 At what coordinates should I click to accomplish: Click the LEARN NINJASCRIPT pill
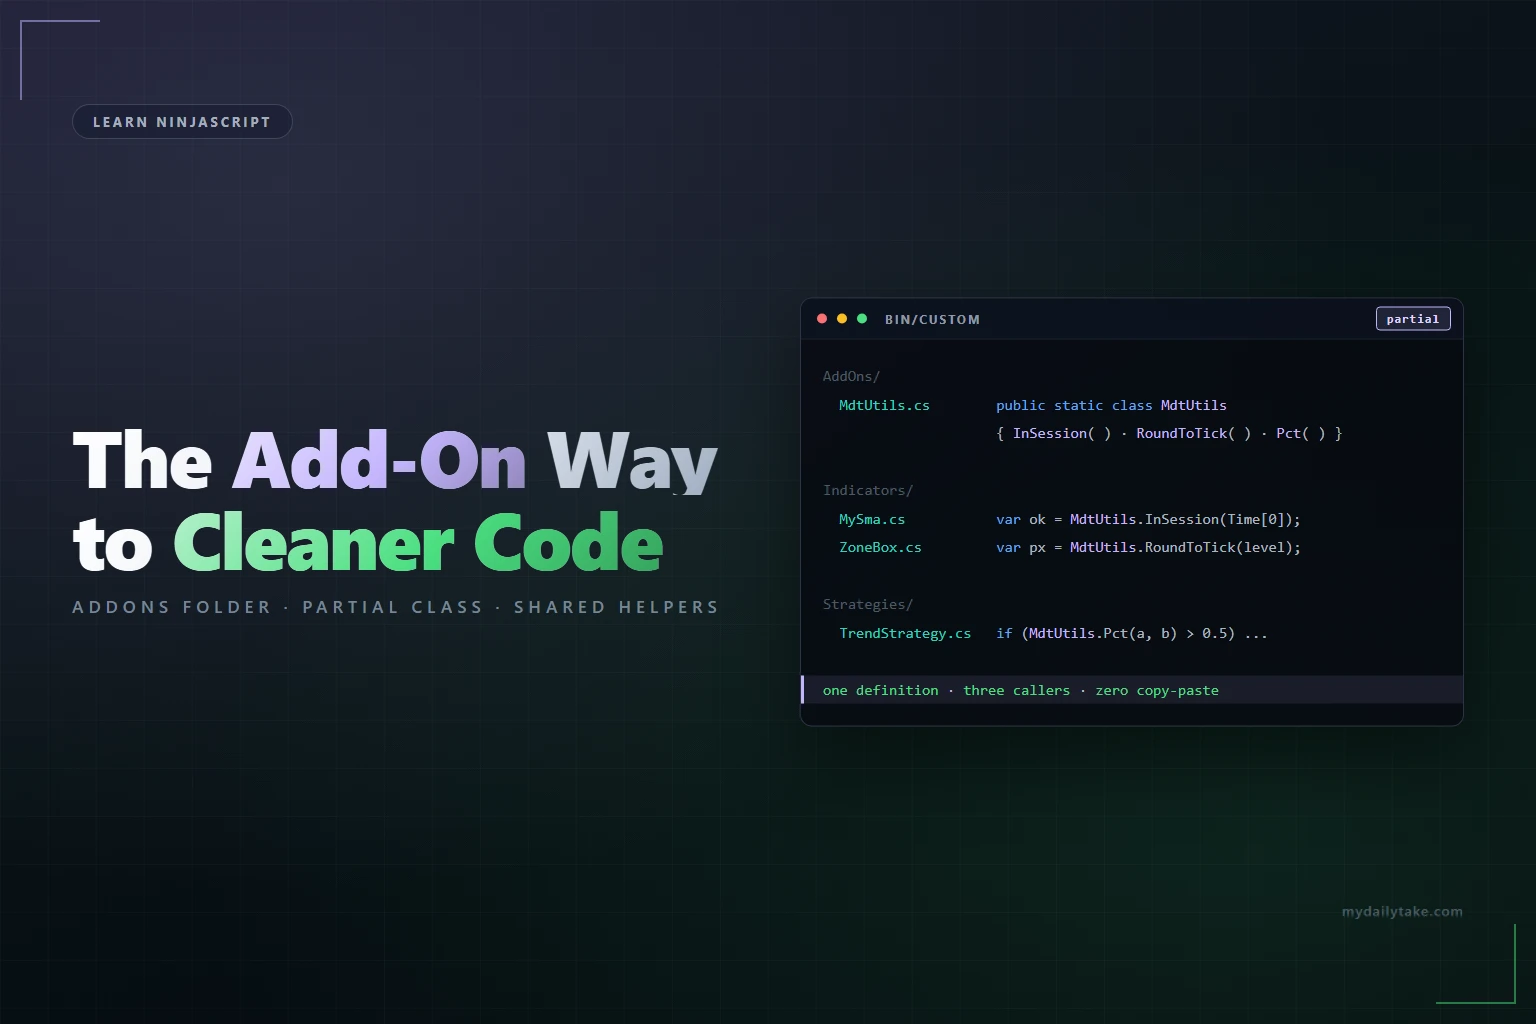click(x=182, y=122)
